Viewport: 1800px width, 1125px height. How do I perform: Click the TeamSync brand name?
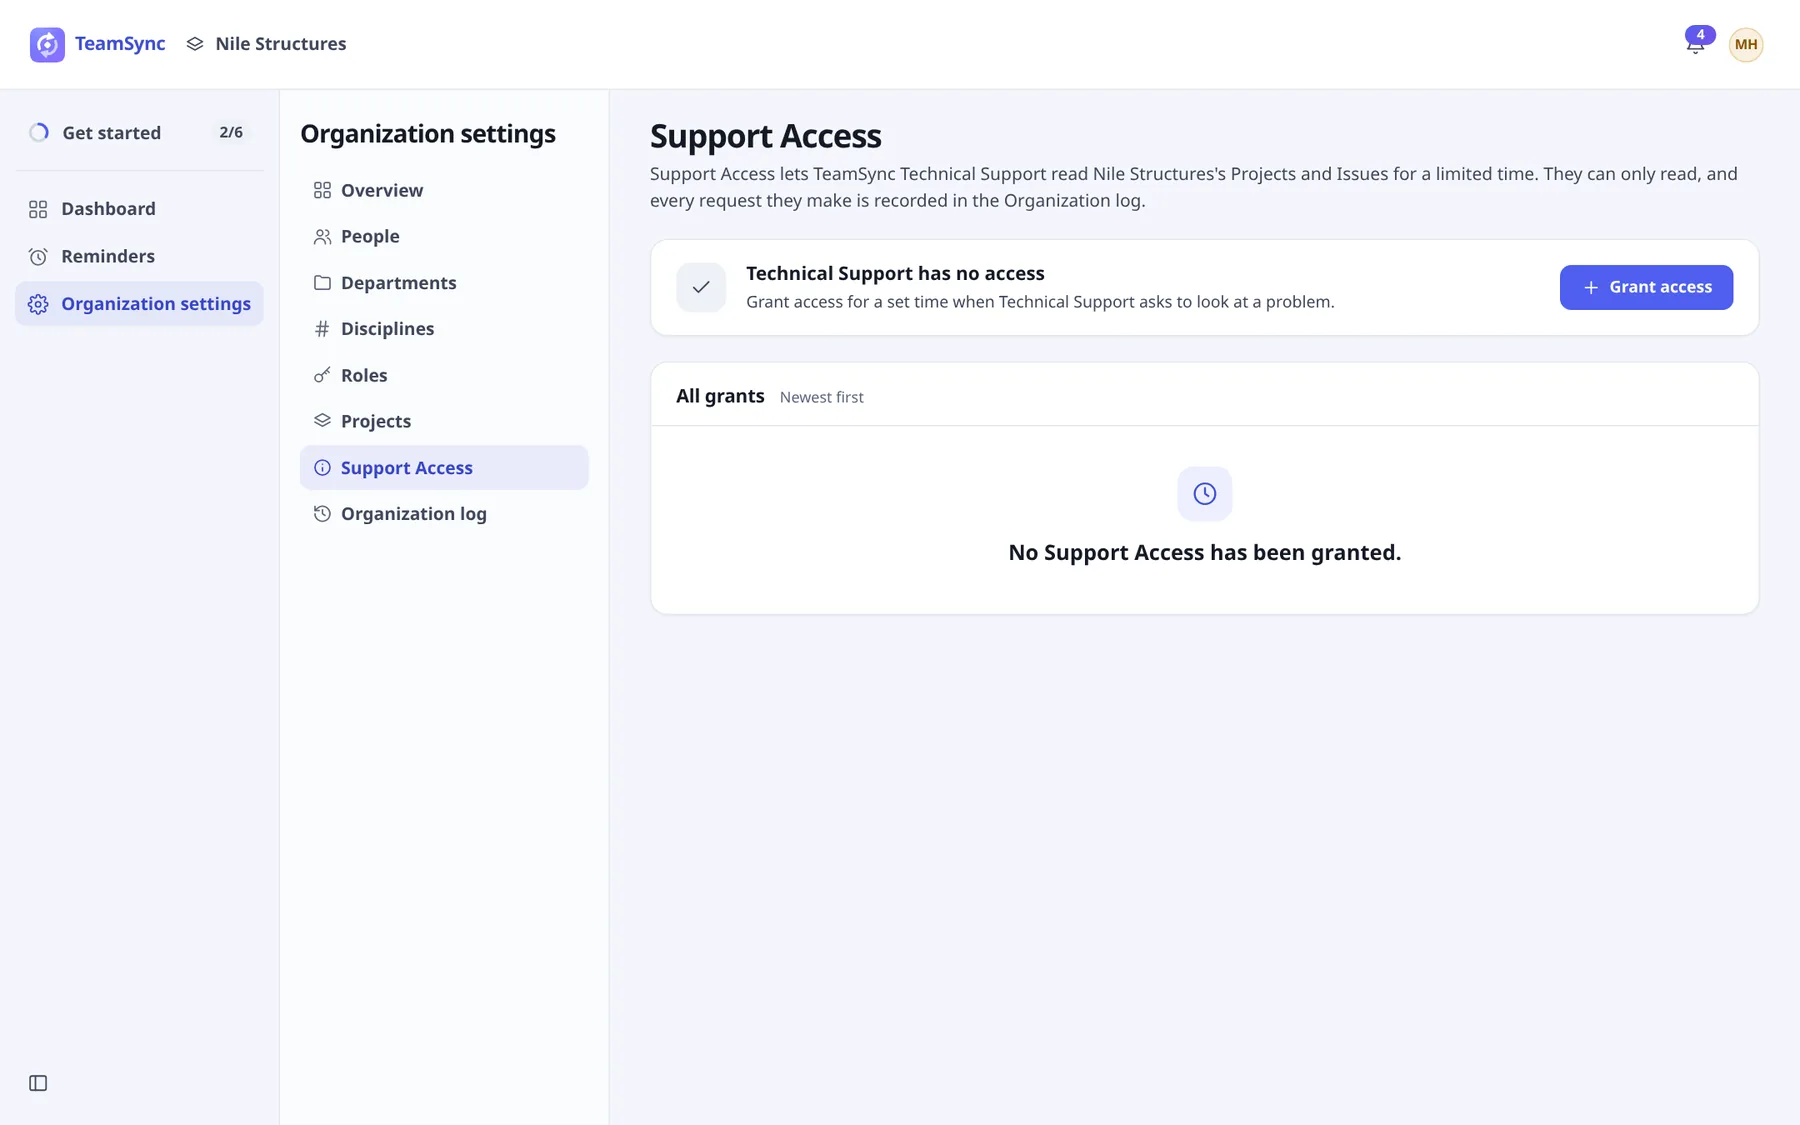click(120, 44)
